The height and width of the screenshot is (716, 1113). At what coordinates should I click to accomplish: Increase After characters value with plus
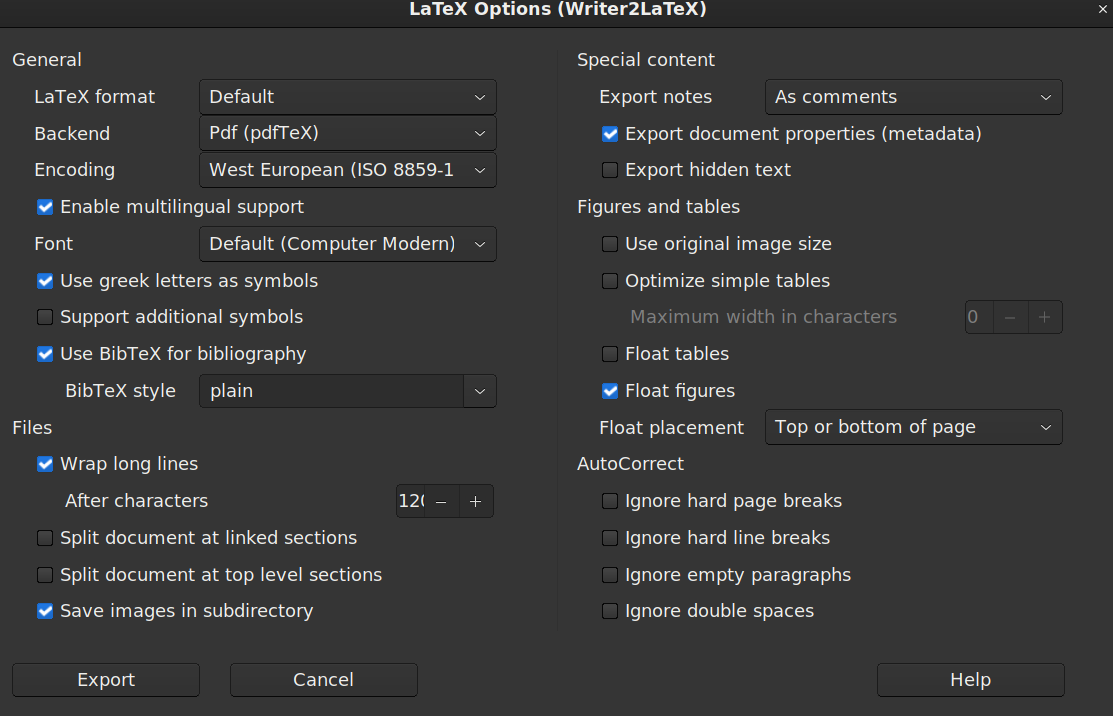point(475,501)
